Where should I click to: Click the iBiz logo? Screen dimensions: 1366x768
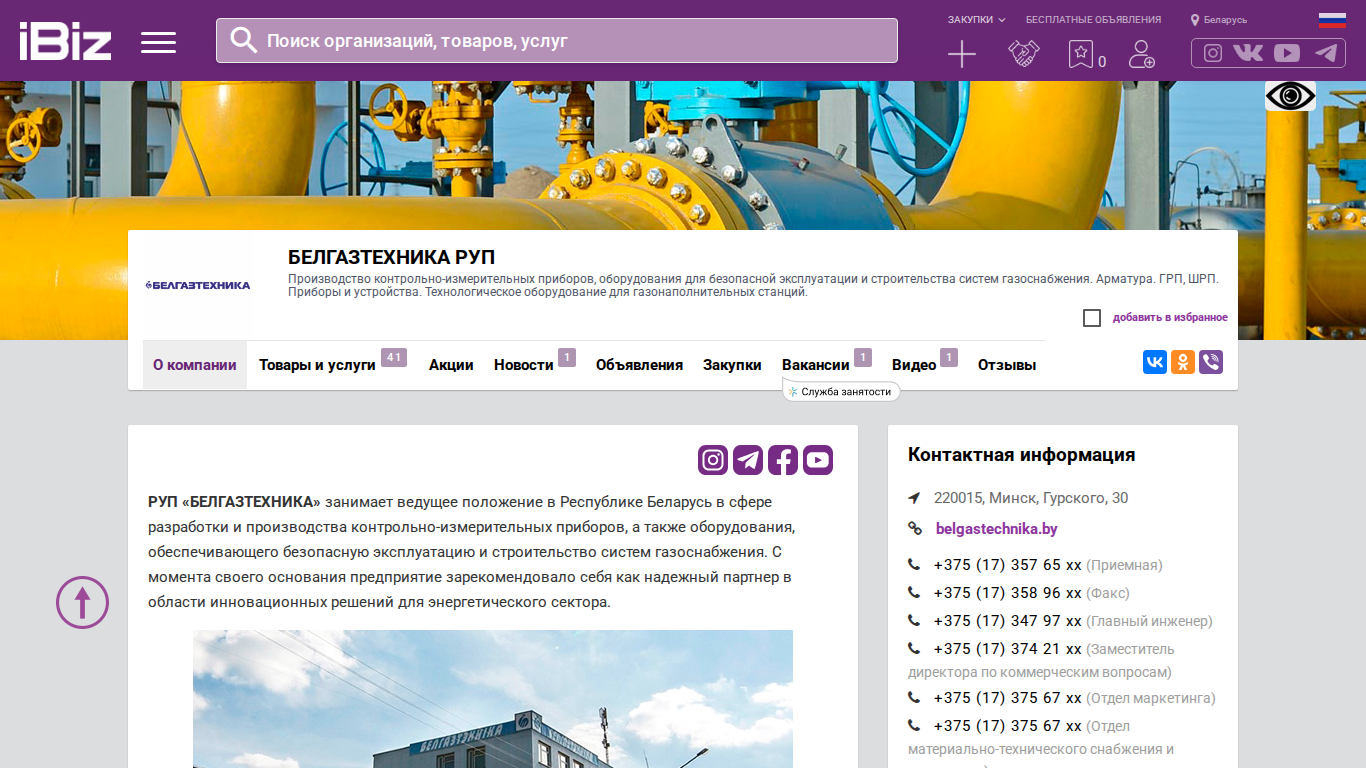pyautogui.click(x=65, y=41)
